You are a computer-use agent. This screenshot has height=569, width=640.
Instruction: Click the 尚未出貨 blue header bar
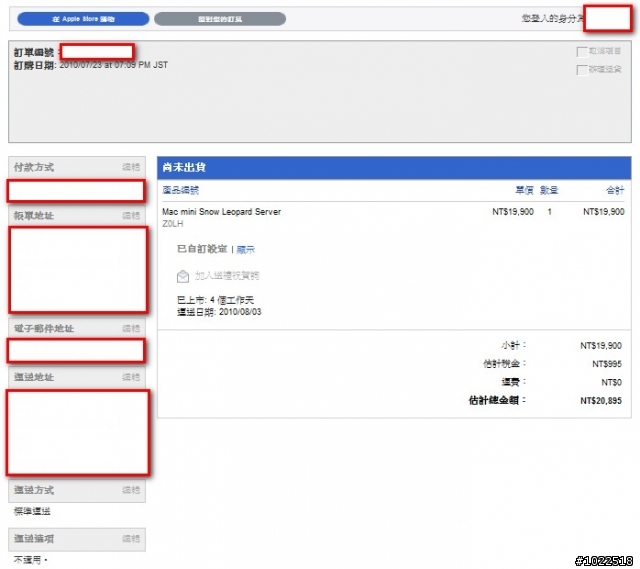[394, 167]
